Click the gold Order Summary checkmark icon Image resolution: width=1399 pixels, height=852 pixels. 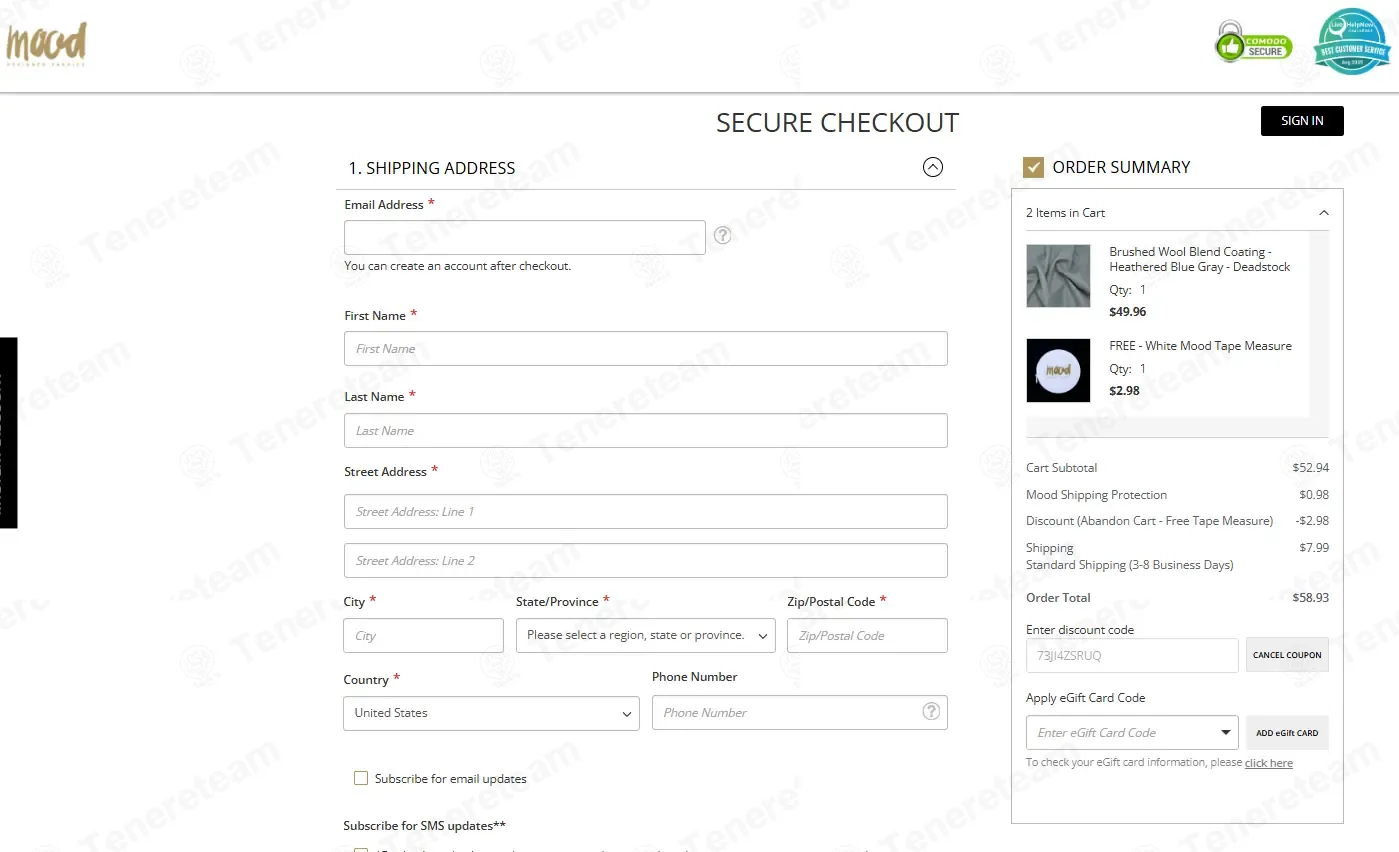1033,167
